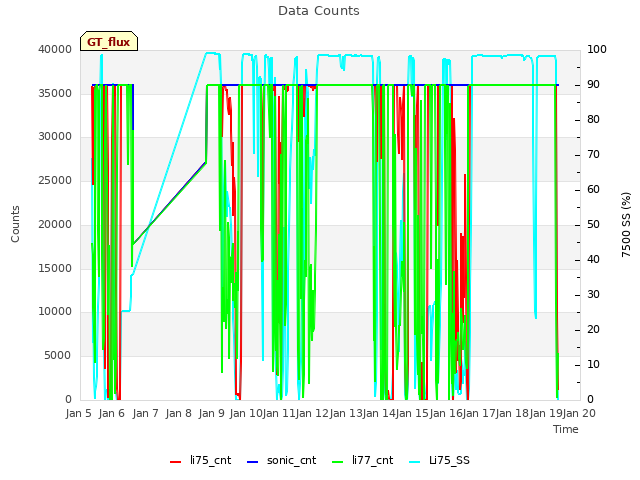This screenshot has height=480, width=640.
Task: Click the 30 percent right-axis label
Action: [x=593, y=294]
